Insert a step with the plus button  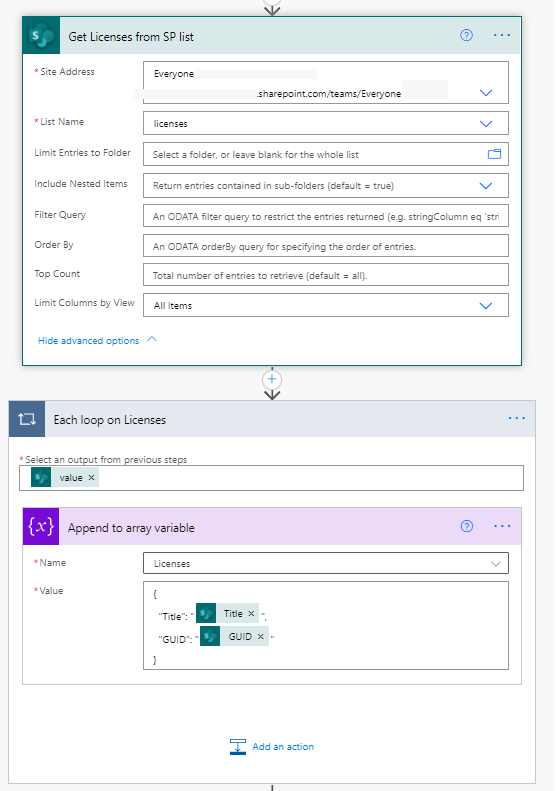[x=272, y=379]
